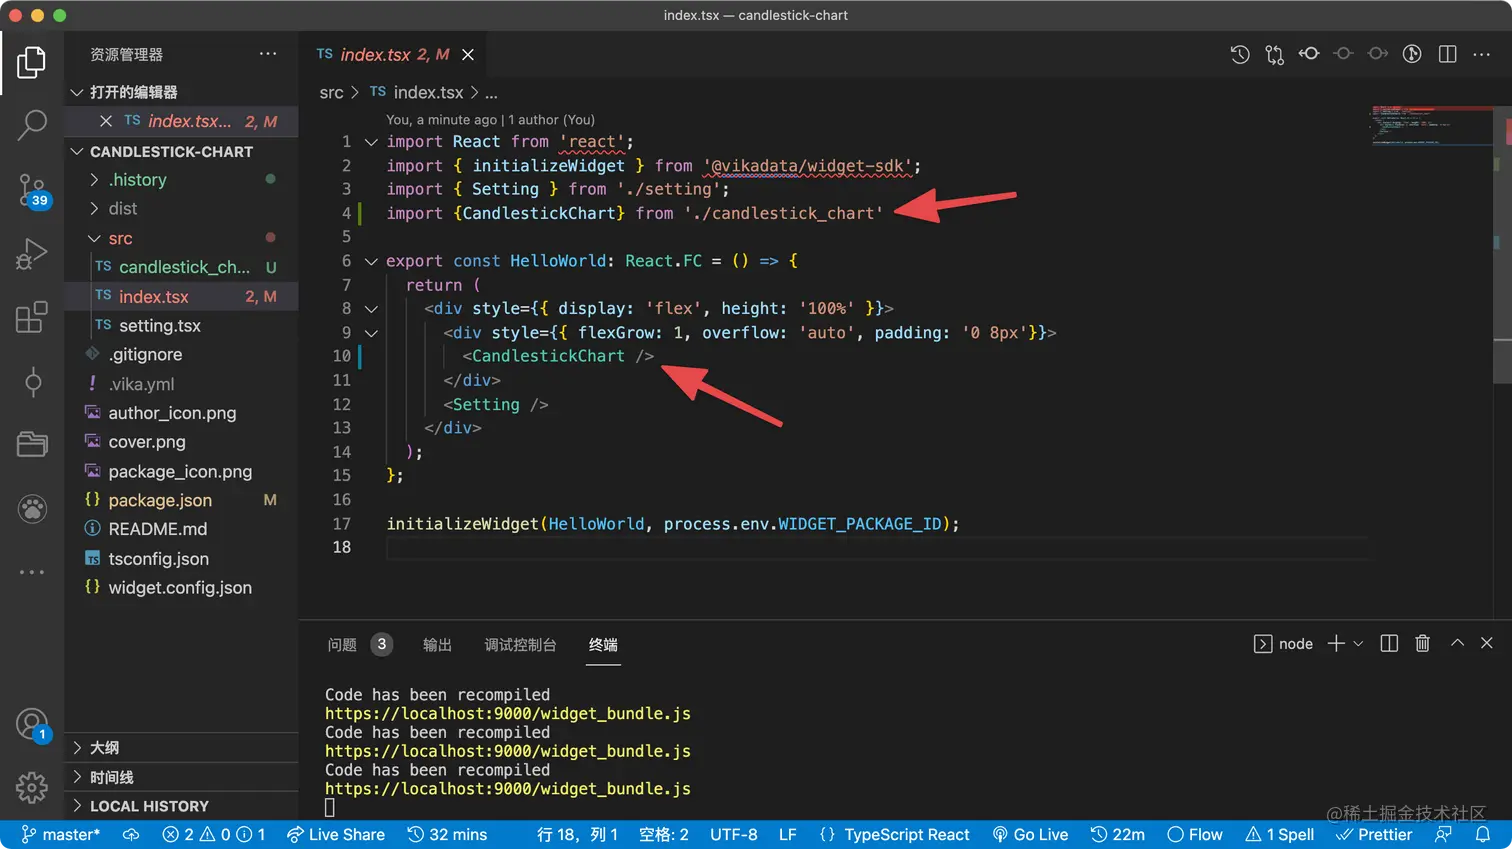Switch to the 终端 terminal tab
This screenshot has height=849, width=1512.
(603, 645)
